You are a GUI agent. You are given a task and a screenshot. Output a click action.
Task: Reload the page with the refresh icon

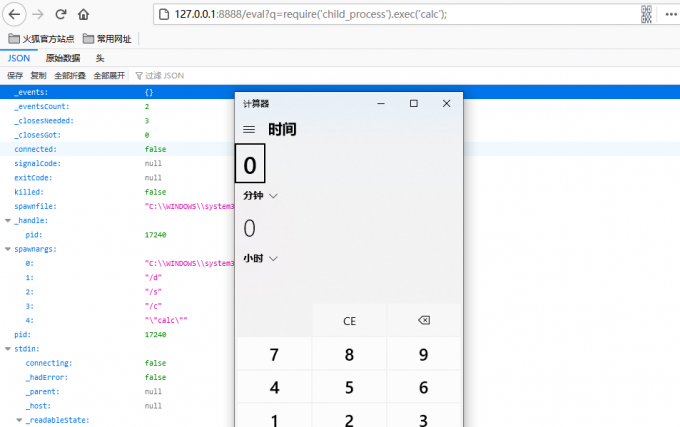point(61,14)
